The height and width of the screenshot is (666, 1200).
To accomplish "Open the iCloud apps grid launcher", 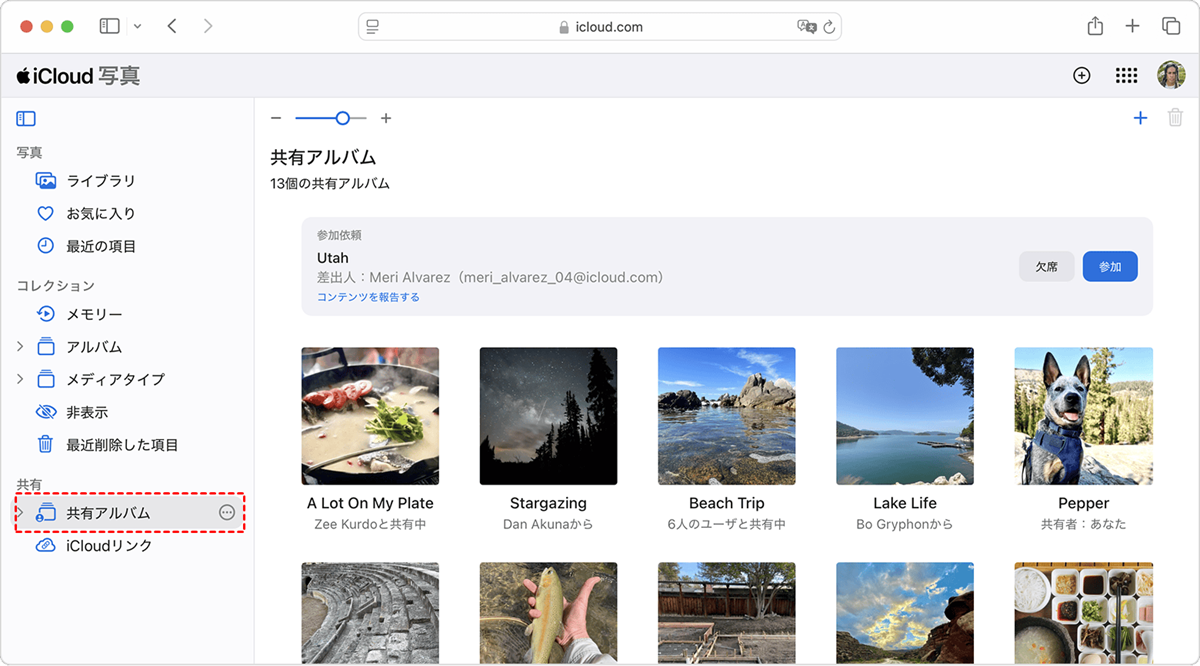I will coord(1126,75).
